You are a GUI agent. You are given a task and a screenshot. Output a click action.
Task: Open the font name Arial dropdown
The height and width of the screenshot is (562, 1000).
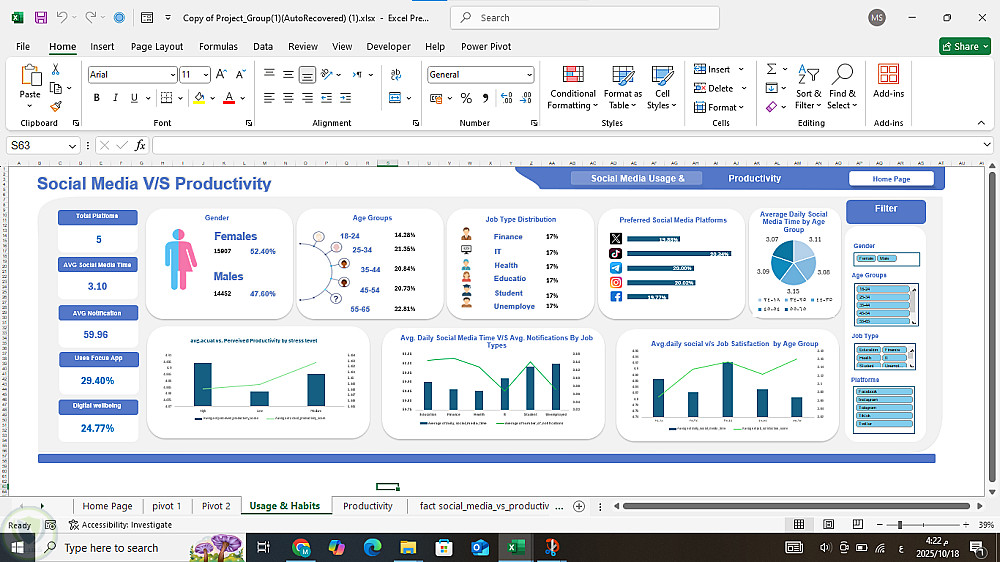pos(172,75)
